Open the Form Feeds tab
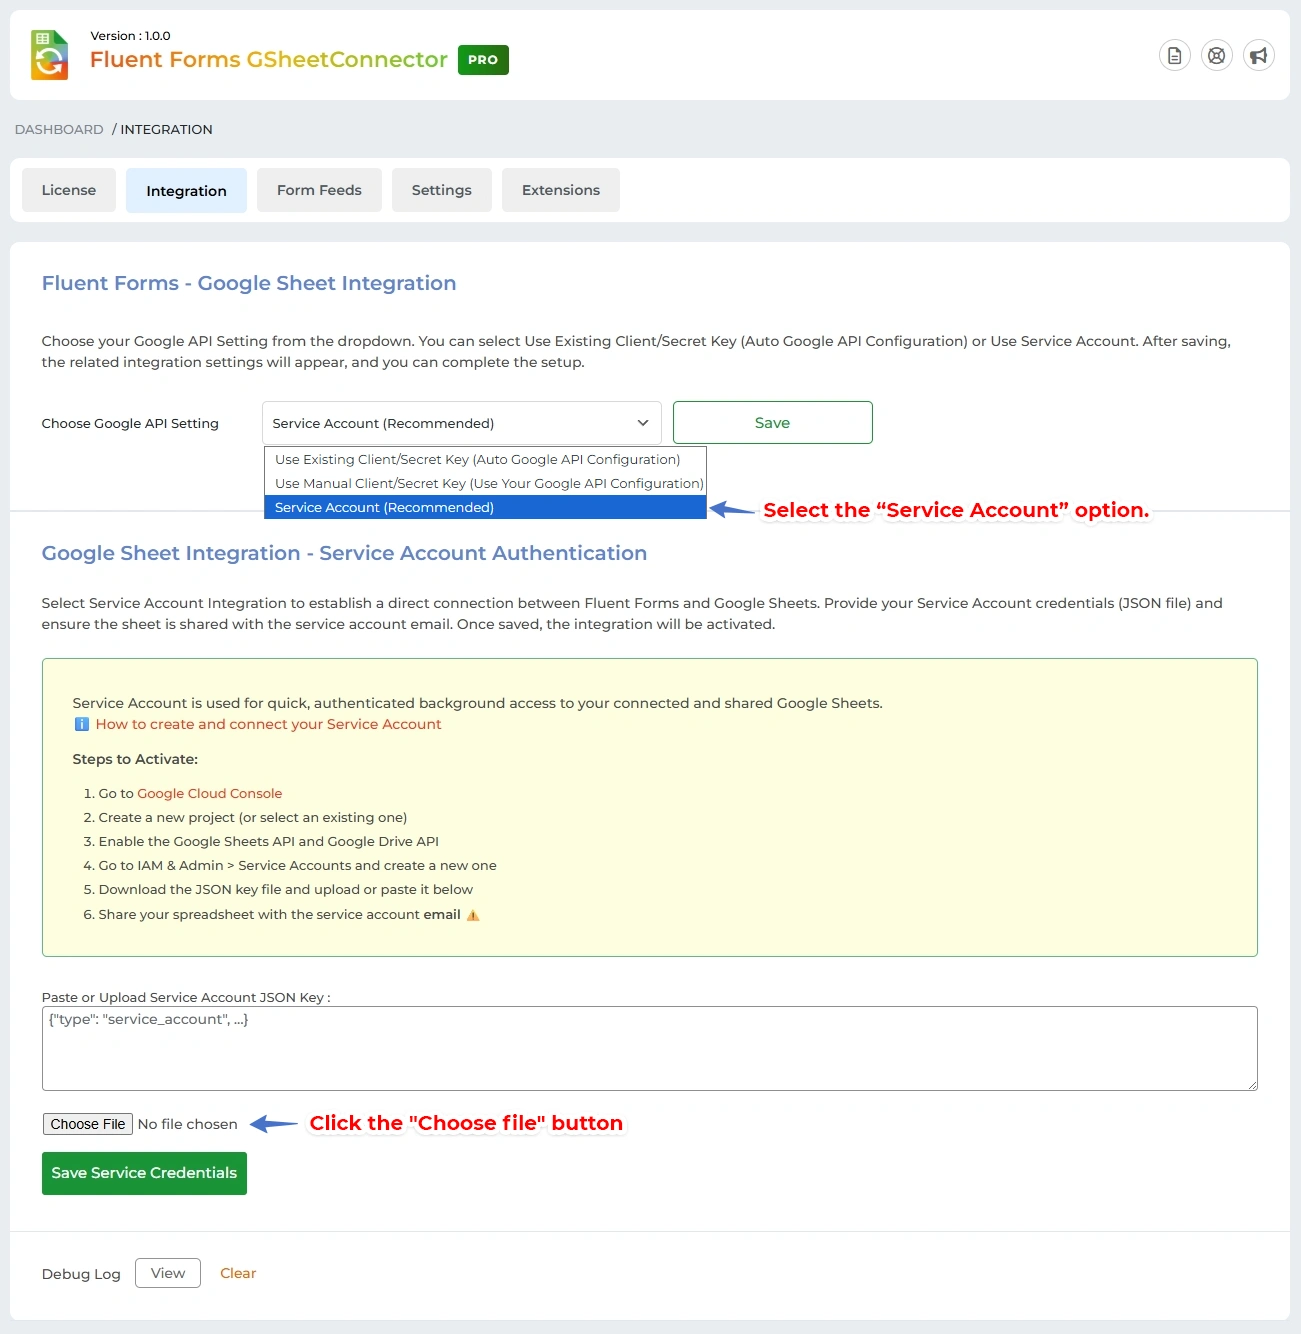This screenshot has height=1334, width=1301. pyautogui.click(x=319, y=190)
